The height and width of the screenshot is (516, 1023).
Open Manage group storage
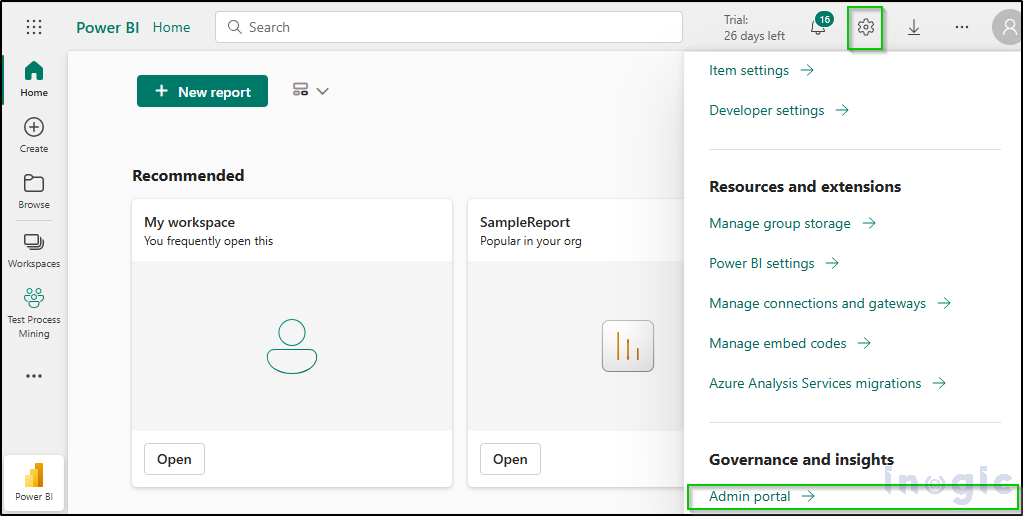pos(792,223)
